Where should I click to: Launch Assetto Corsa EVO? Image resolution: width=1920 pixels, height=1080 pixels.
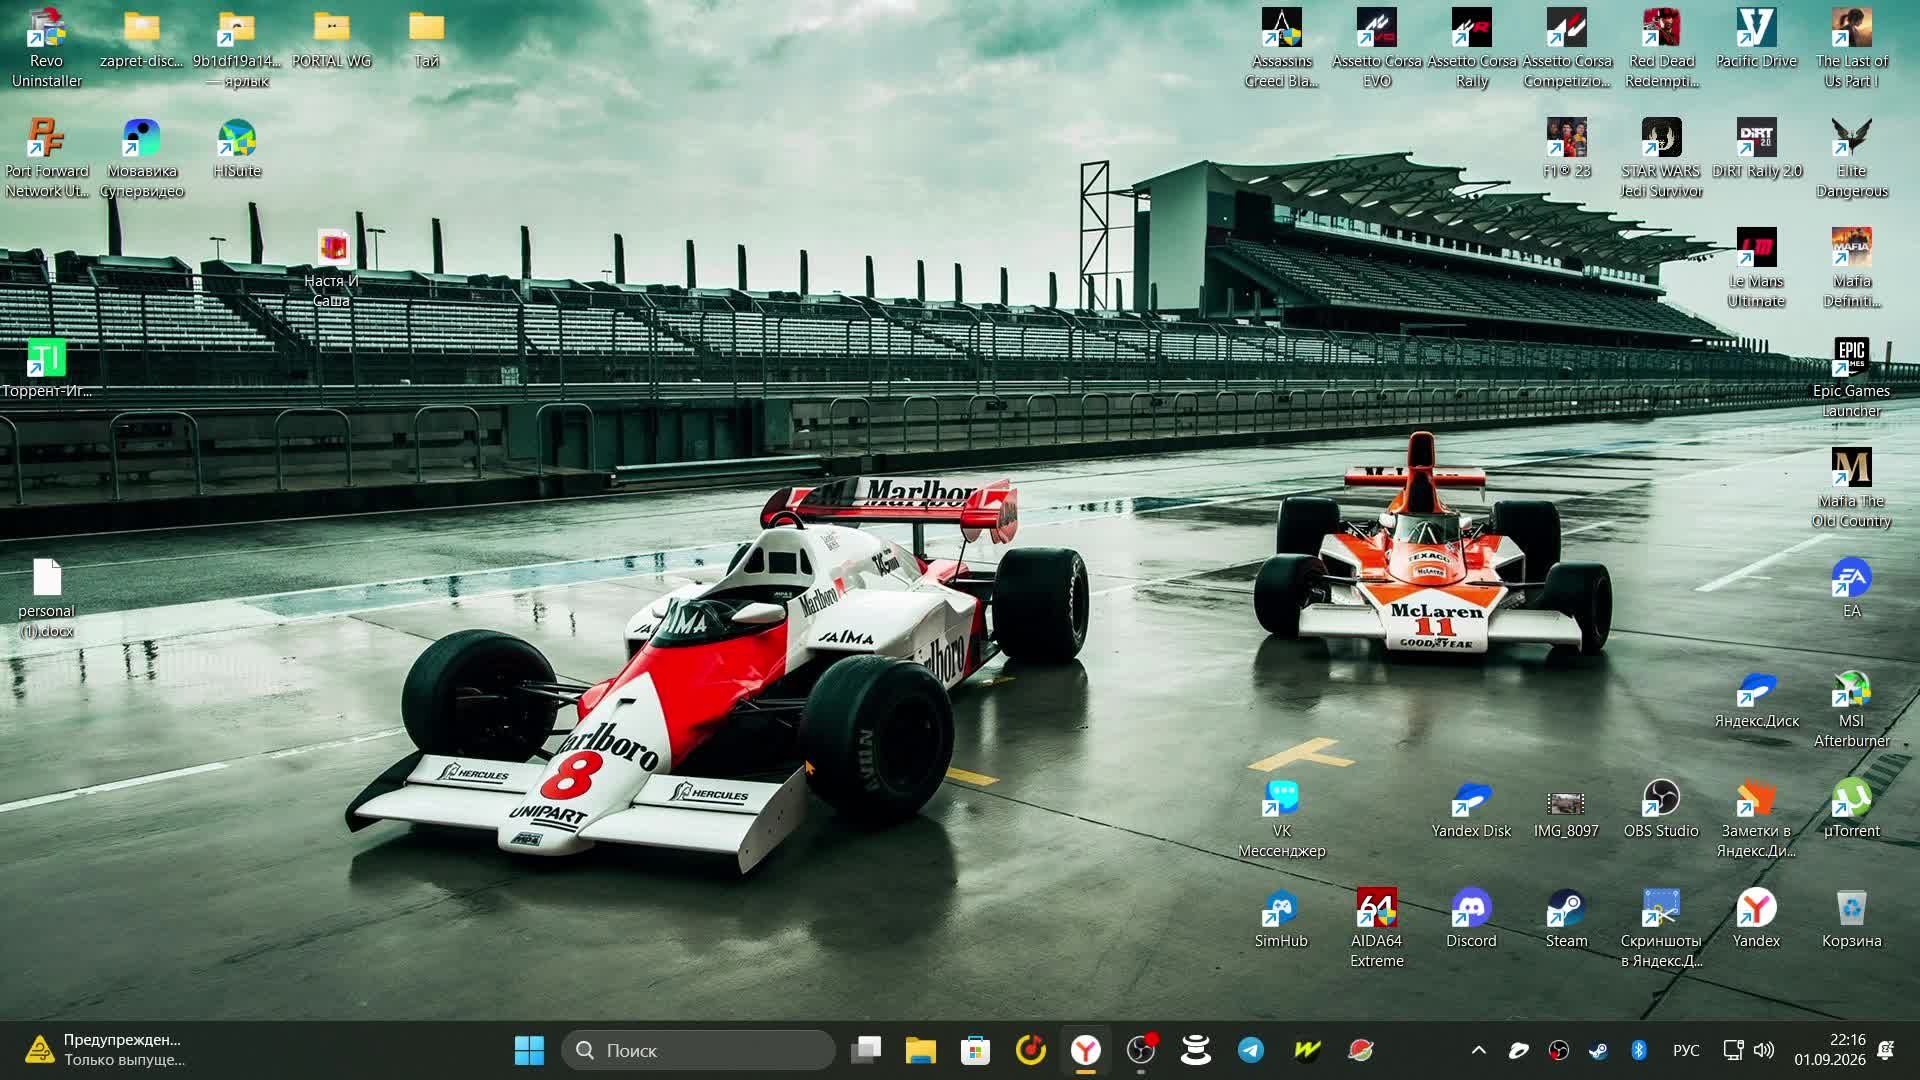(x=1376, y=48)
